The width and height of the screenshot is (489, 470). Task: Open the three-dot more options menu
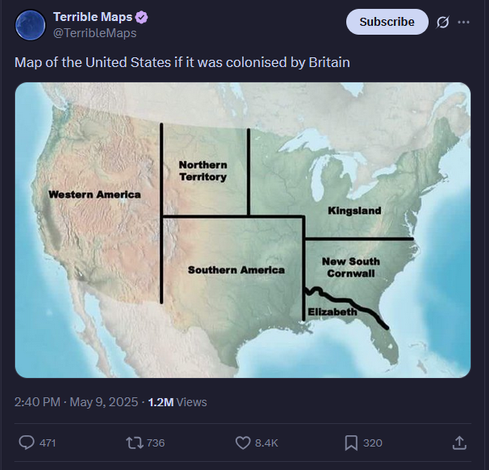tap(463, 22)
